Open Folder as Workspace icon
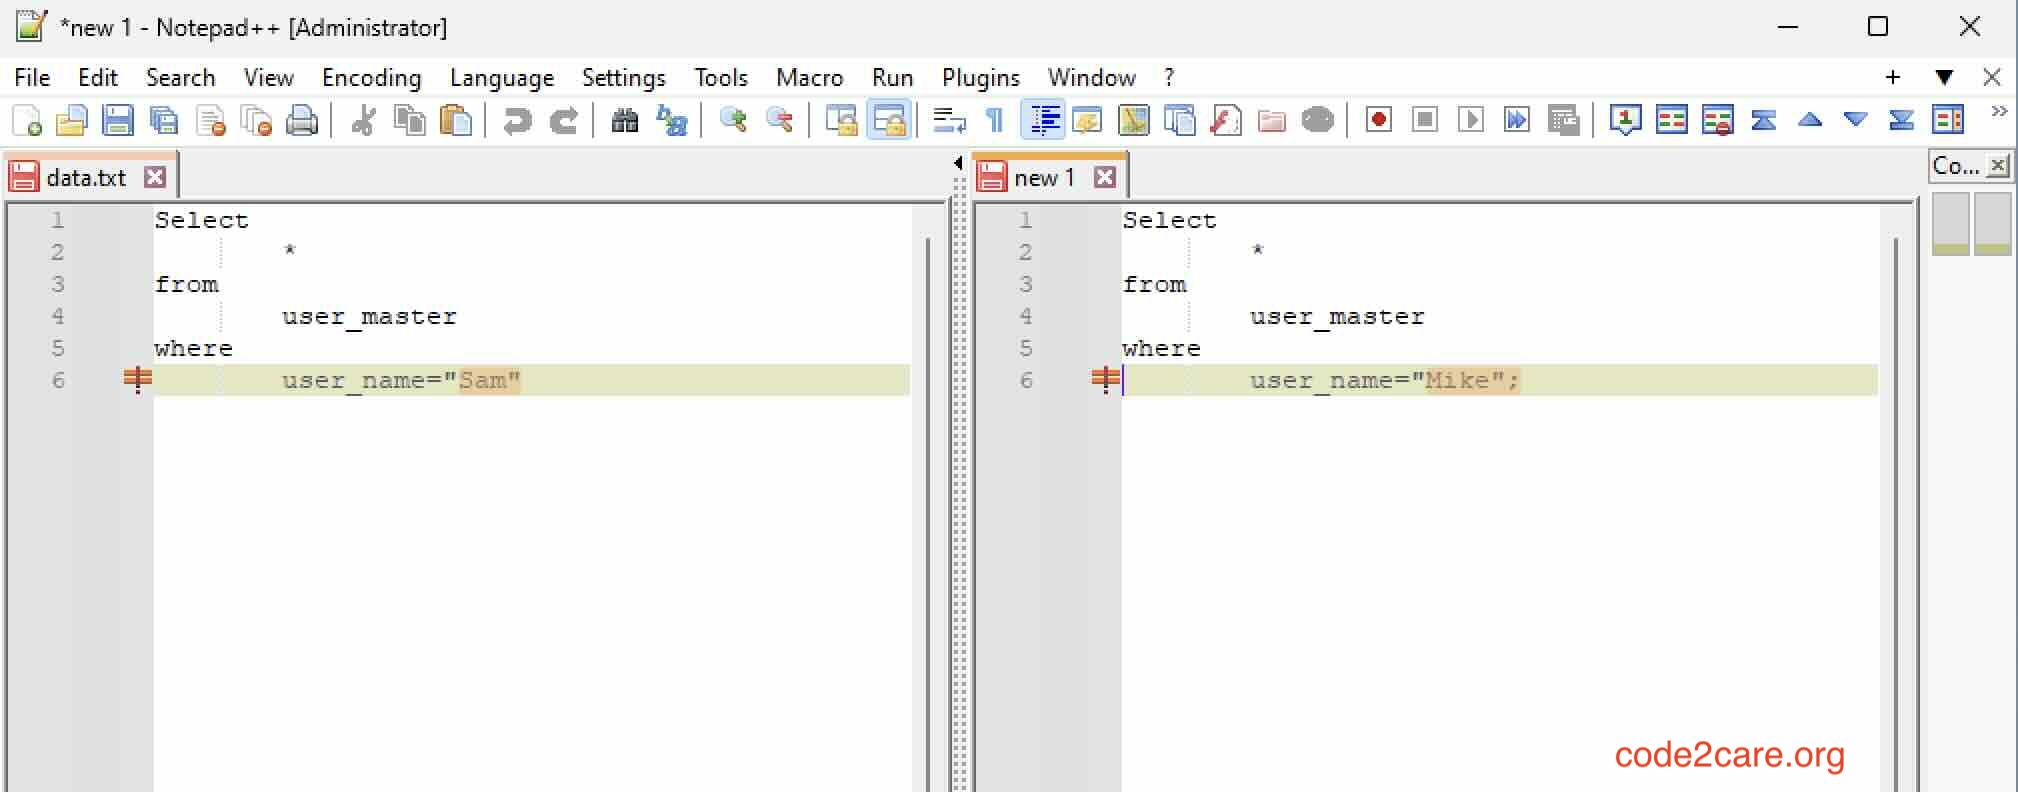The height and width of the screenshot is (792, 2018). [1271, 121]
